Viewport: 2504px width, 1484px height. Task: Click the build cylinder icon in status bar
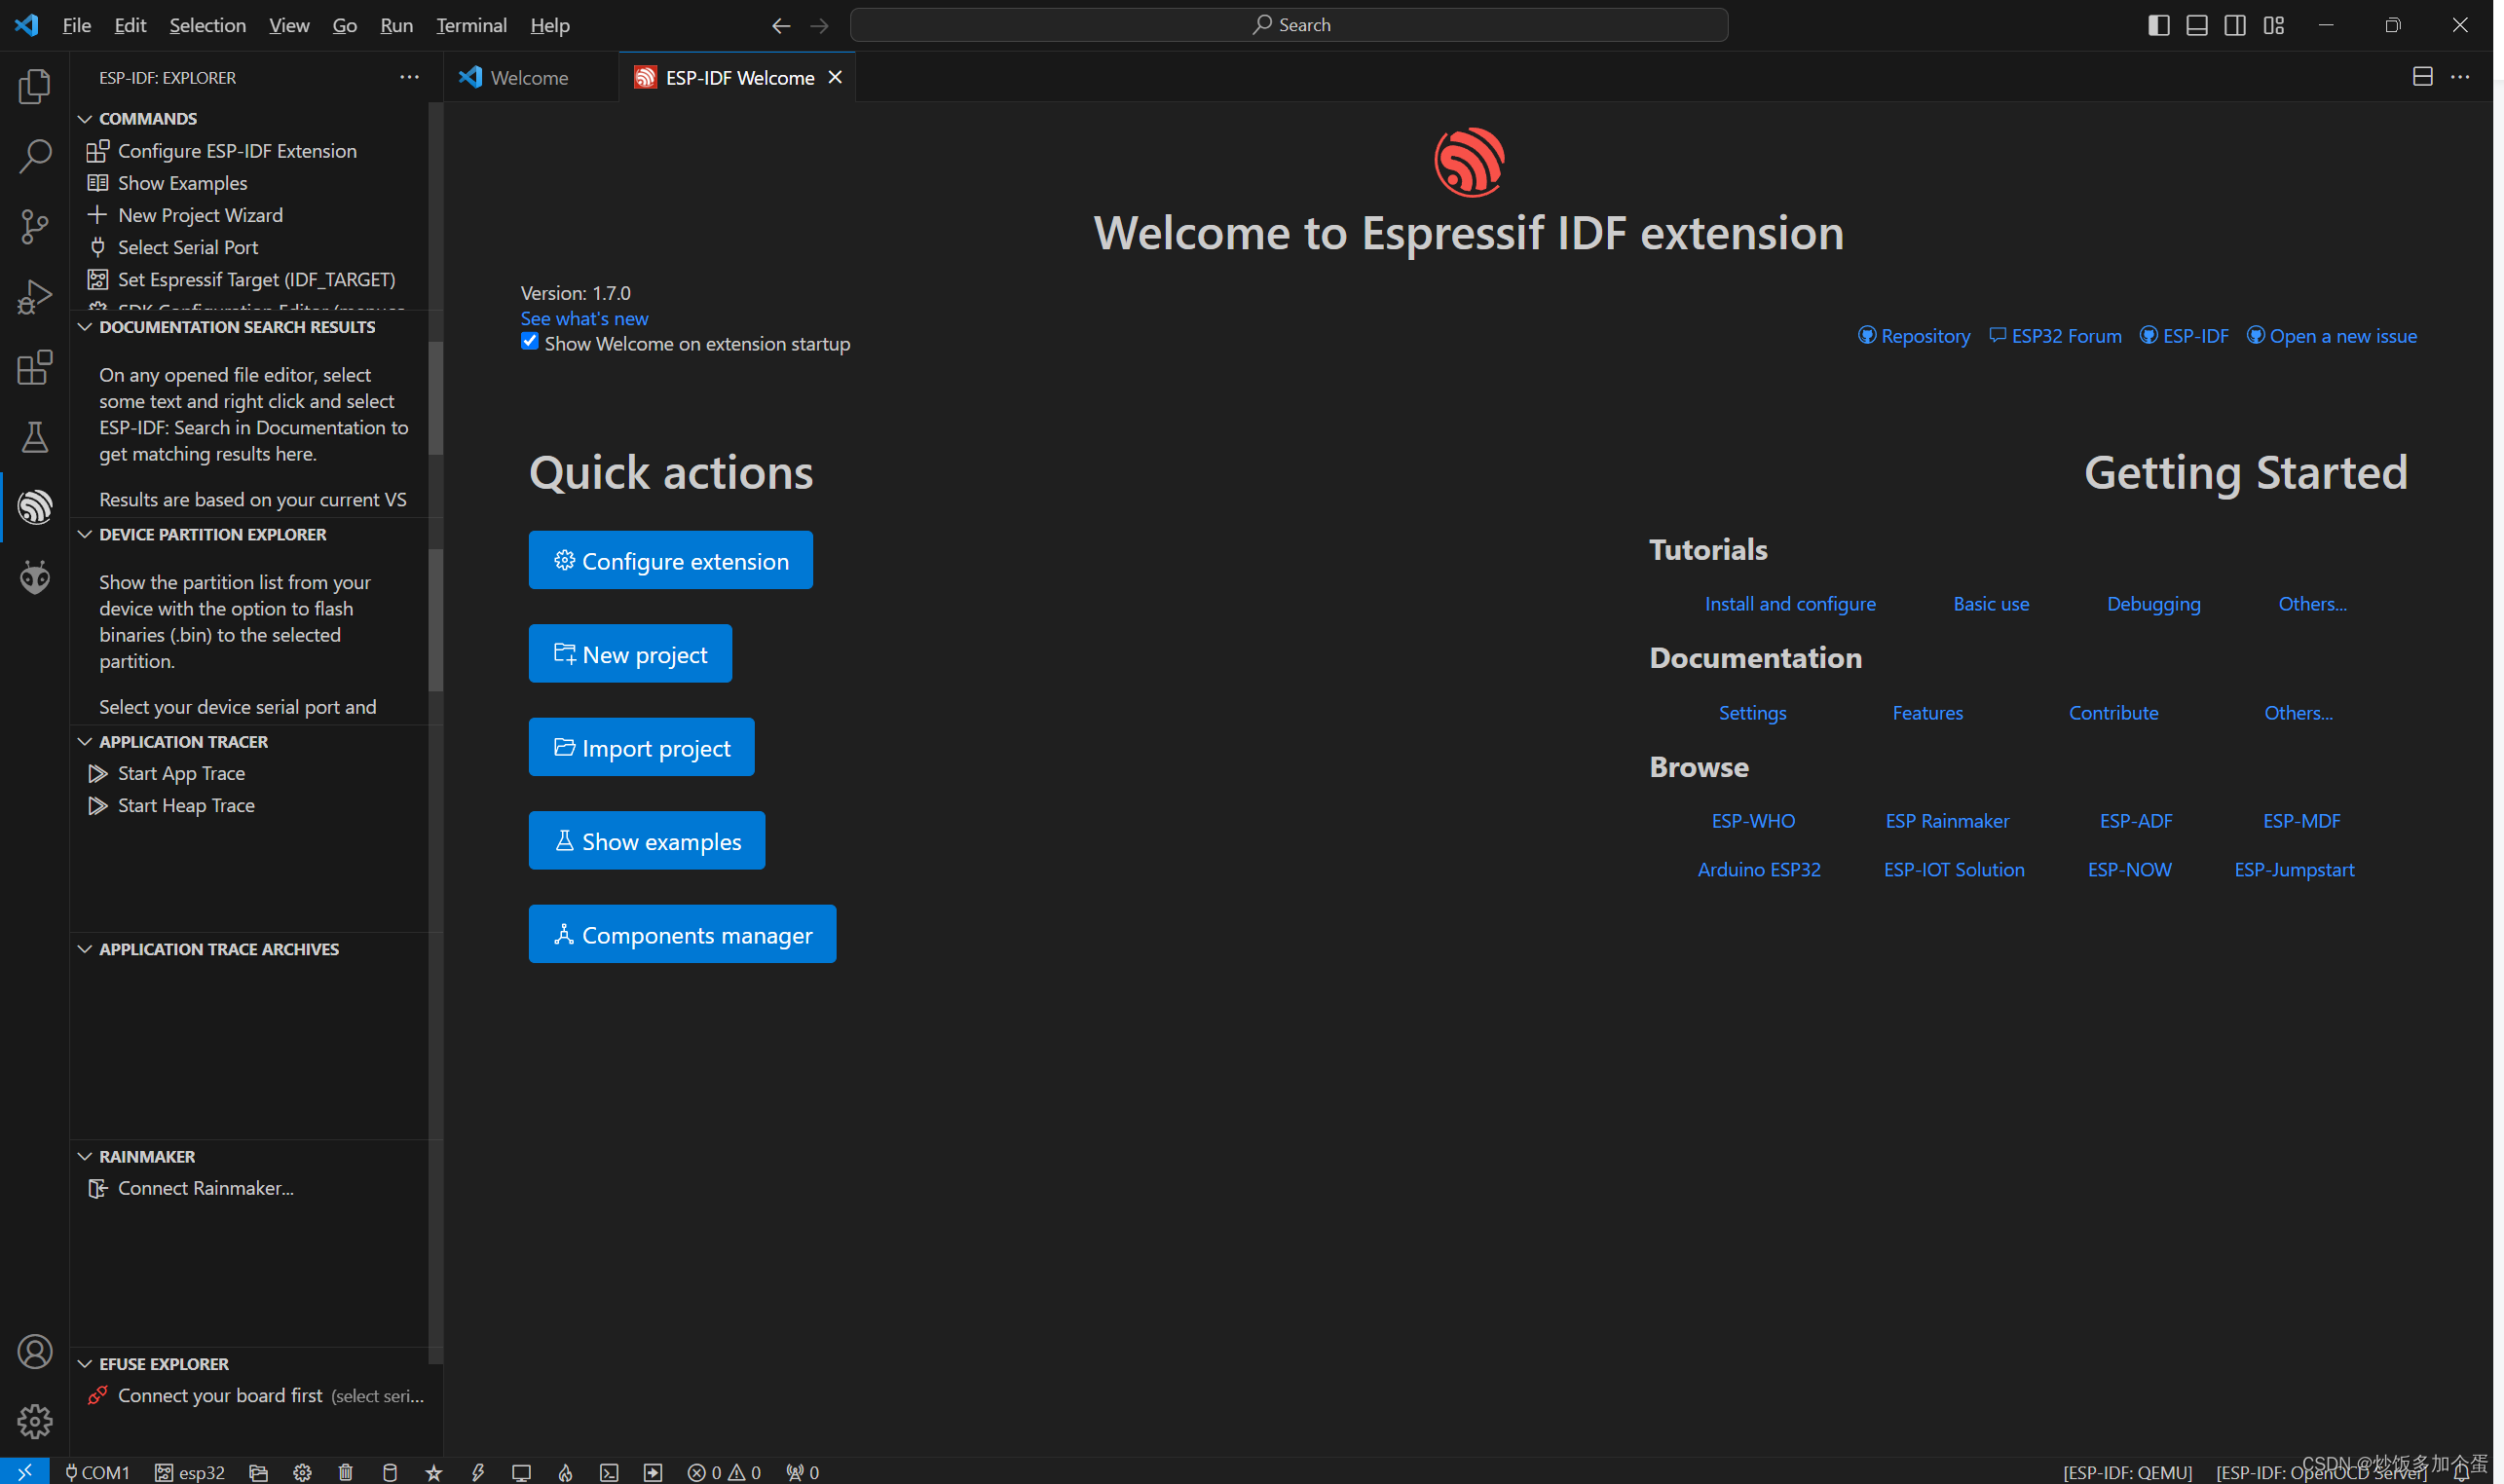pos(390,1472)
